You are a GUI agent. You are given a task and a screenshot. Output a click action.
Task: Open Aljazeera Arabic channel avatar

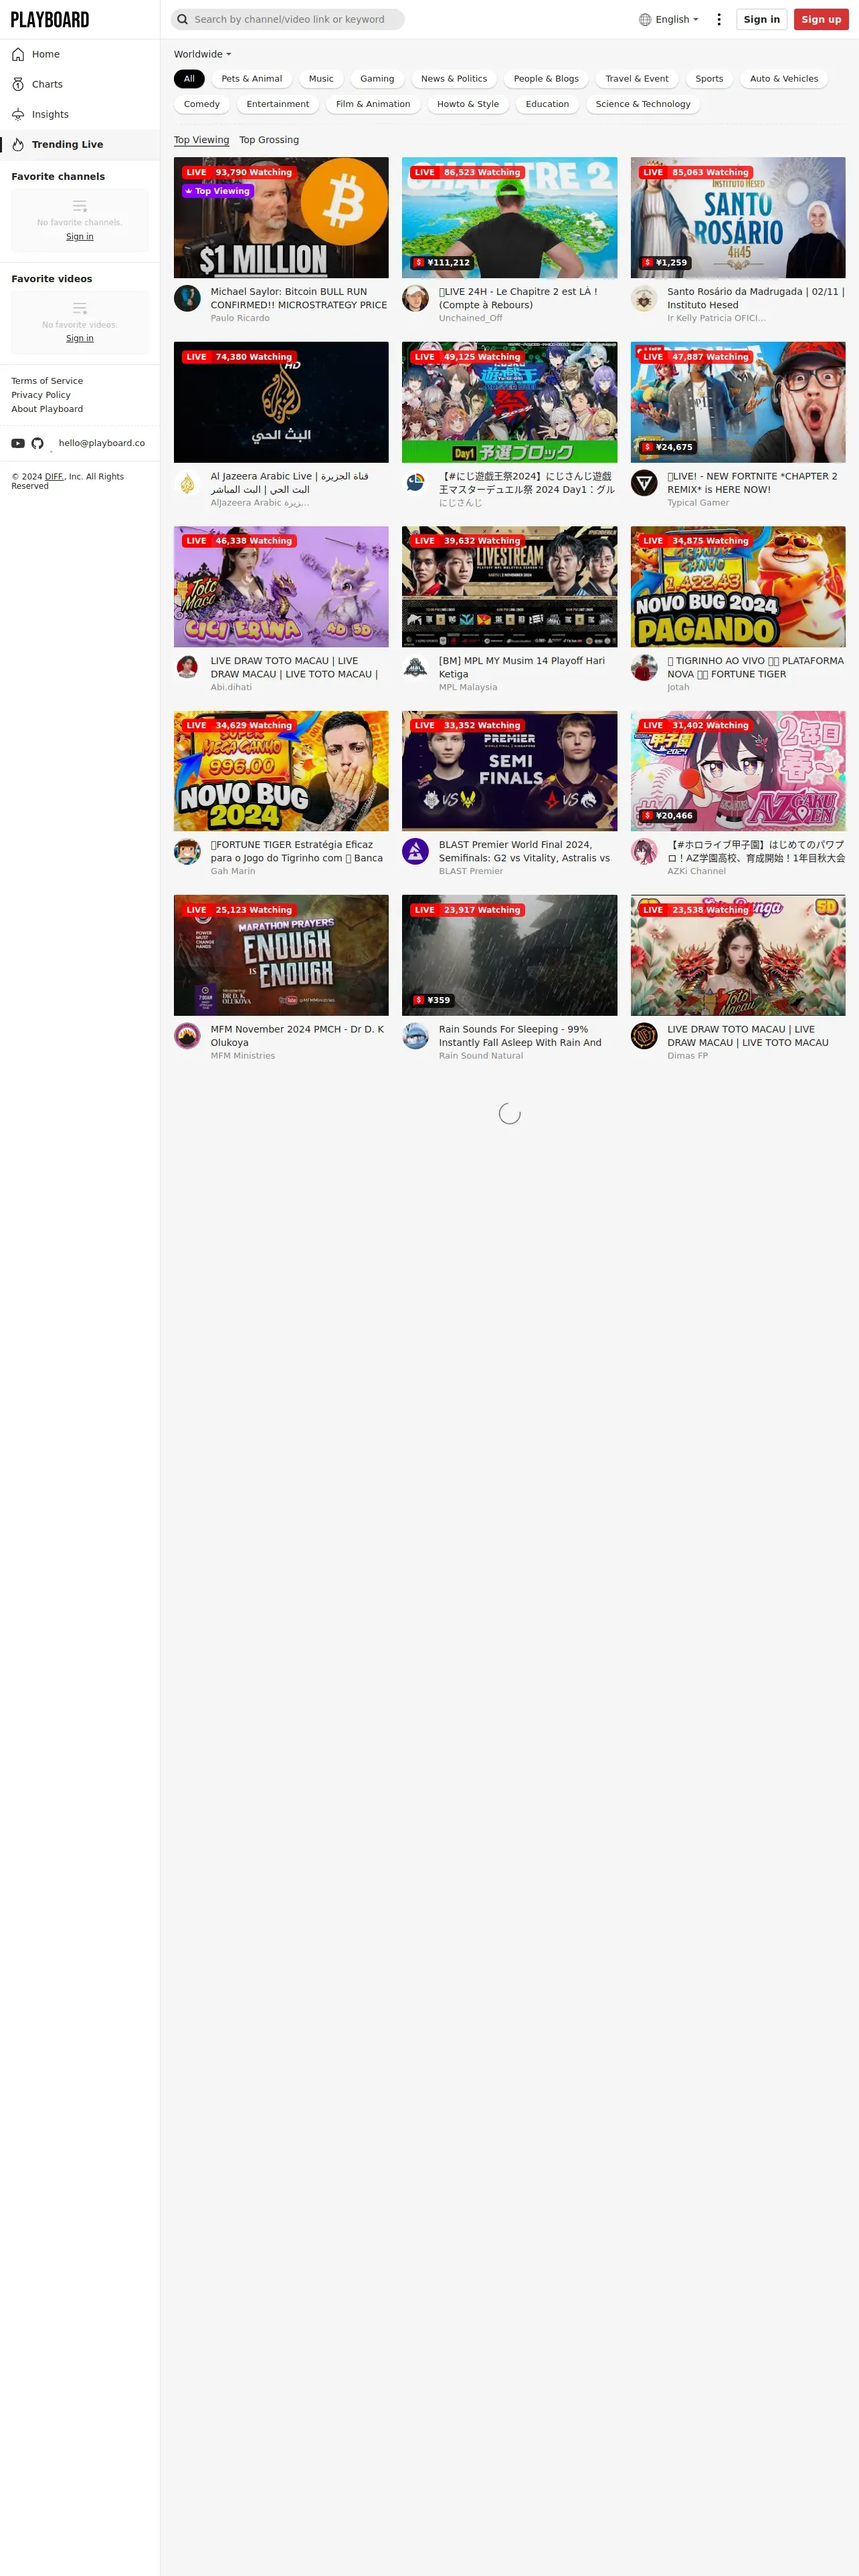pyautogui.click(x=187, y=483)
